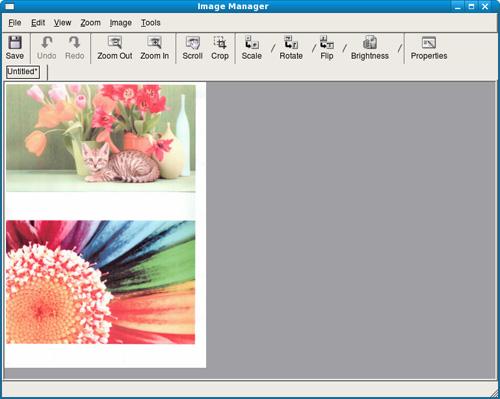This screenshot has width=500, height=399.
Task: Open the Image menu
Action: [x=121, y=23]
